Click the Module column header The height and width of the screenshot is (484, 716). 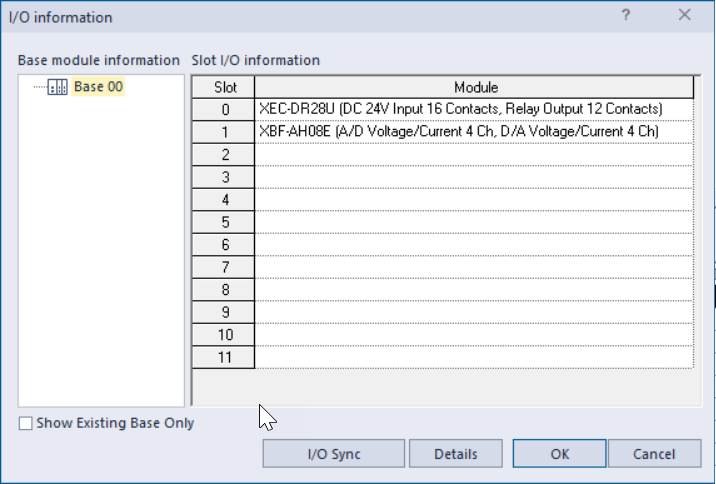(x=474, y=87)
